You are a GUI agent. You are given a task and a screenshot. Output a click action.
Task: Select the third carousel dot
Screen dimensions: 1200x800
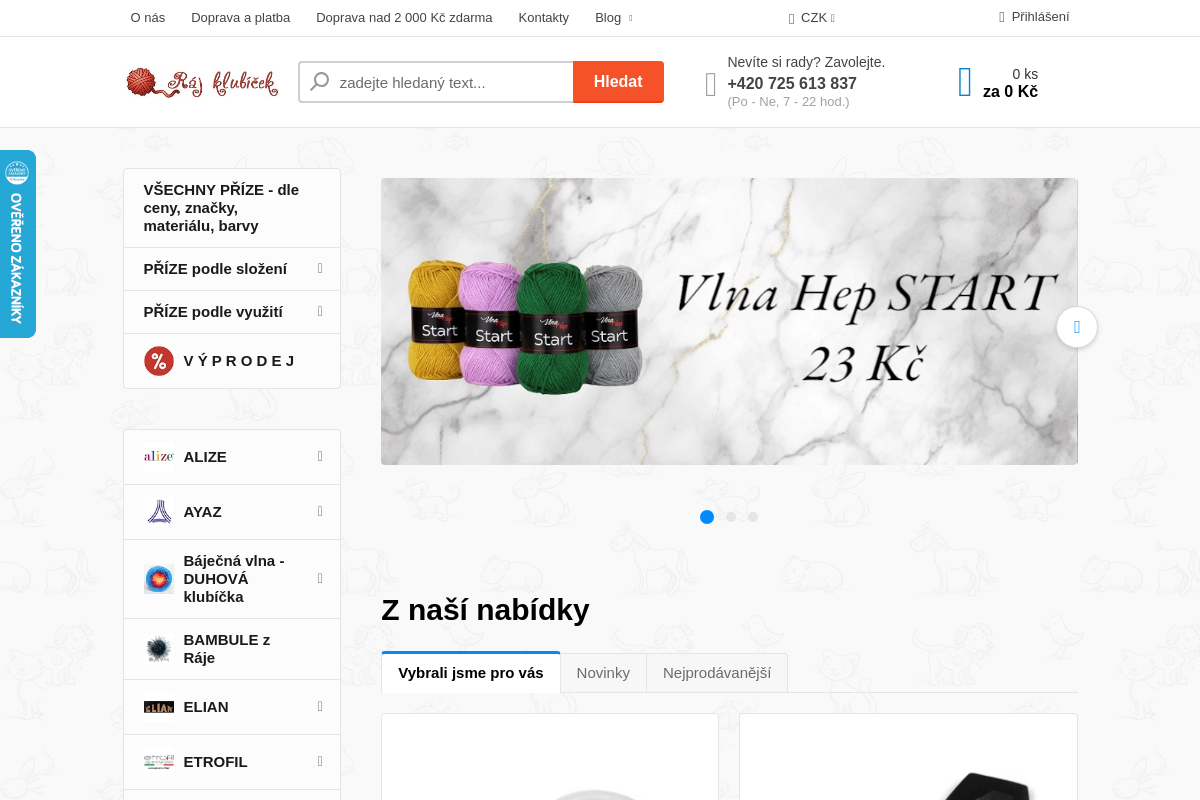coord(753,517)
